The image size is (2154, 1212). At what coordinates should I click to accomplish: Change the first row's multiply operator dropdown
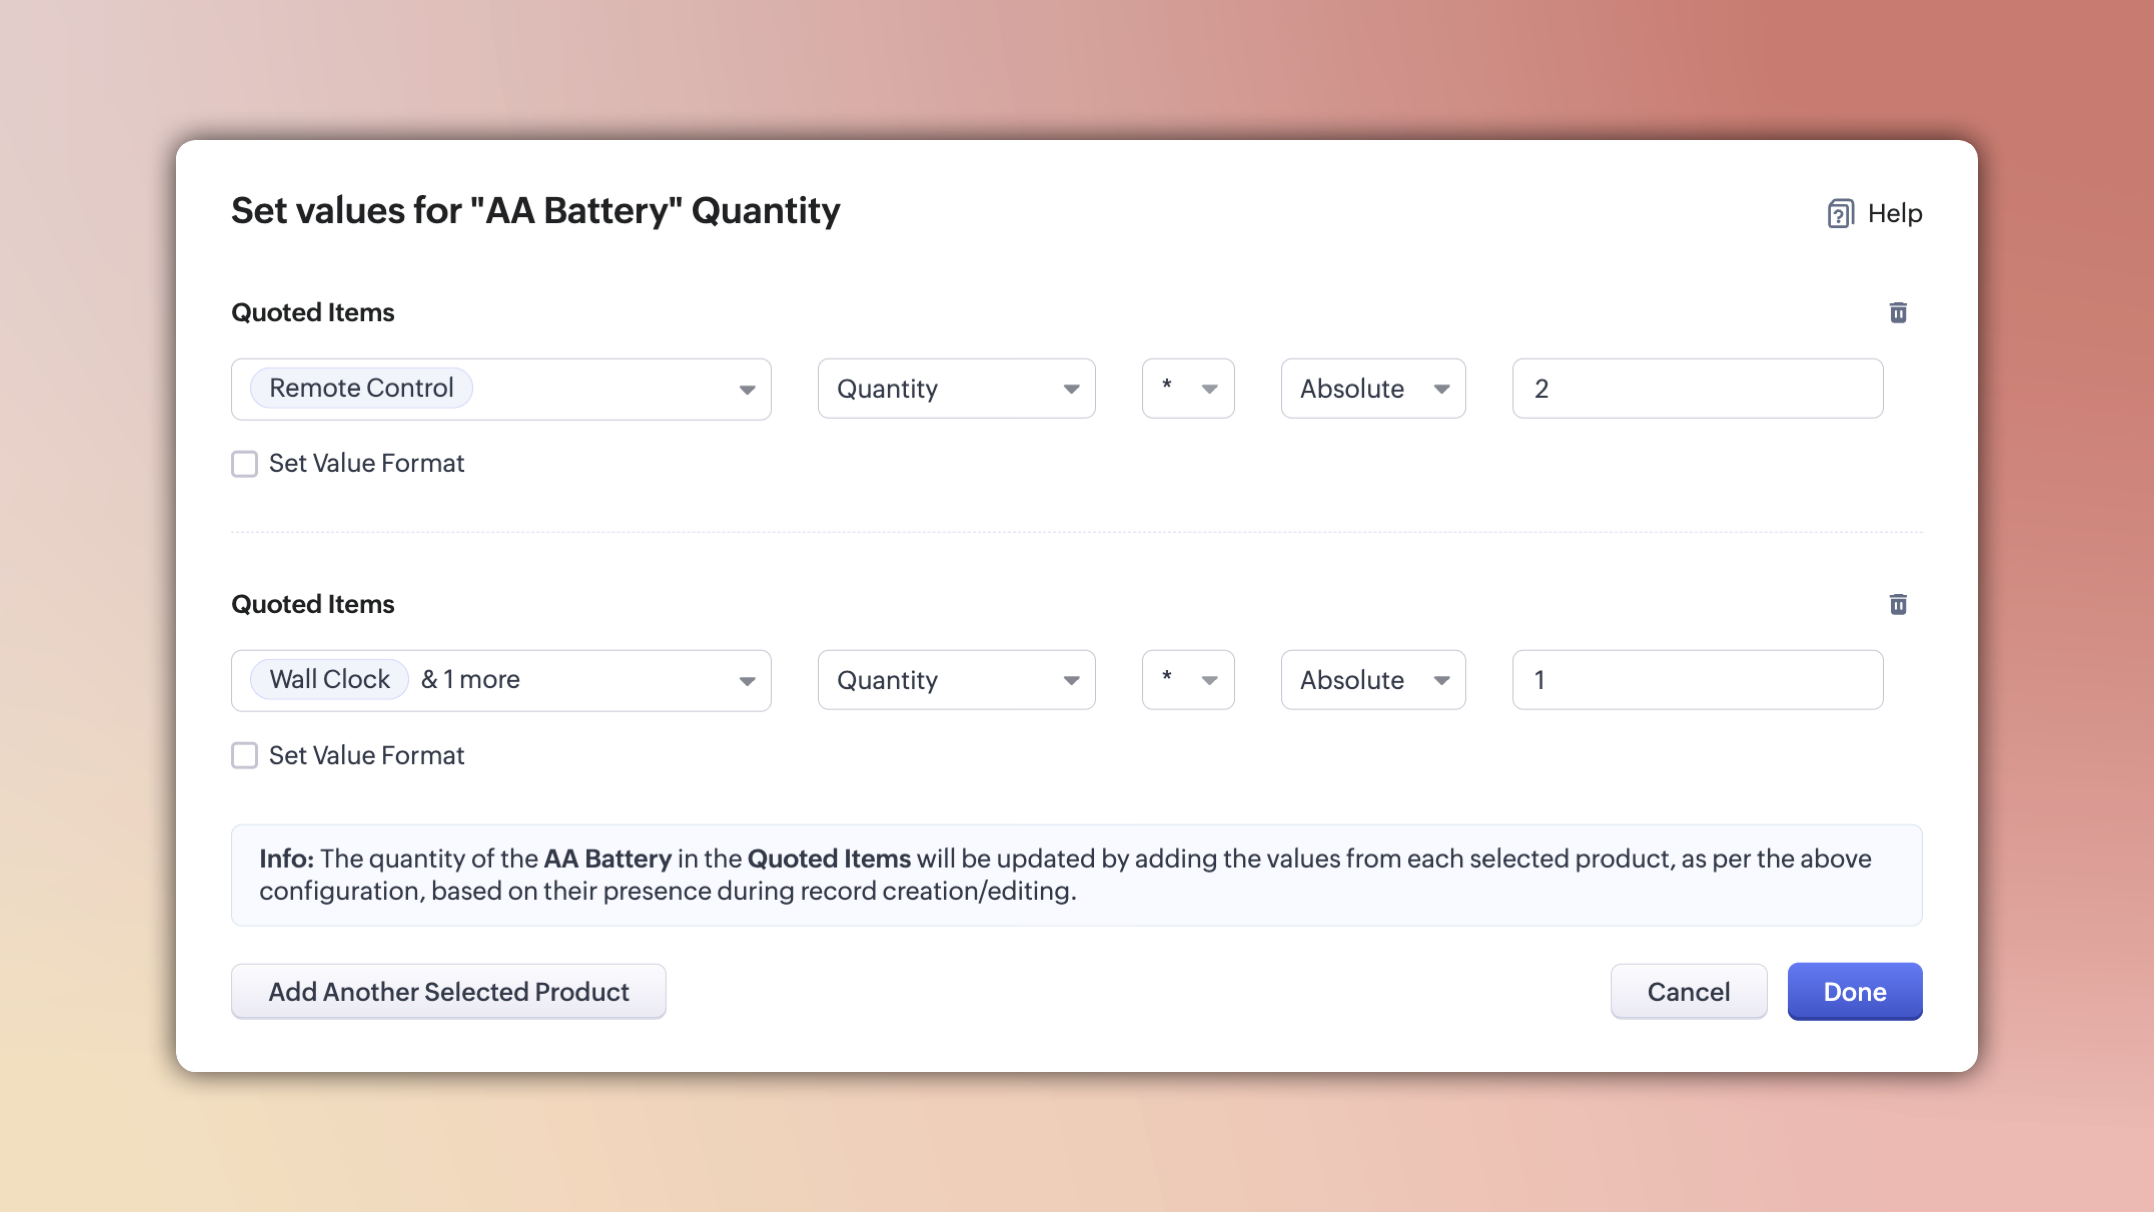[1188, 389]
